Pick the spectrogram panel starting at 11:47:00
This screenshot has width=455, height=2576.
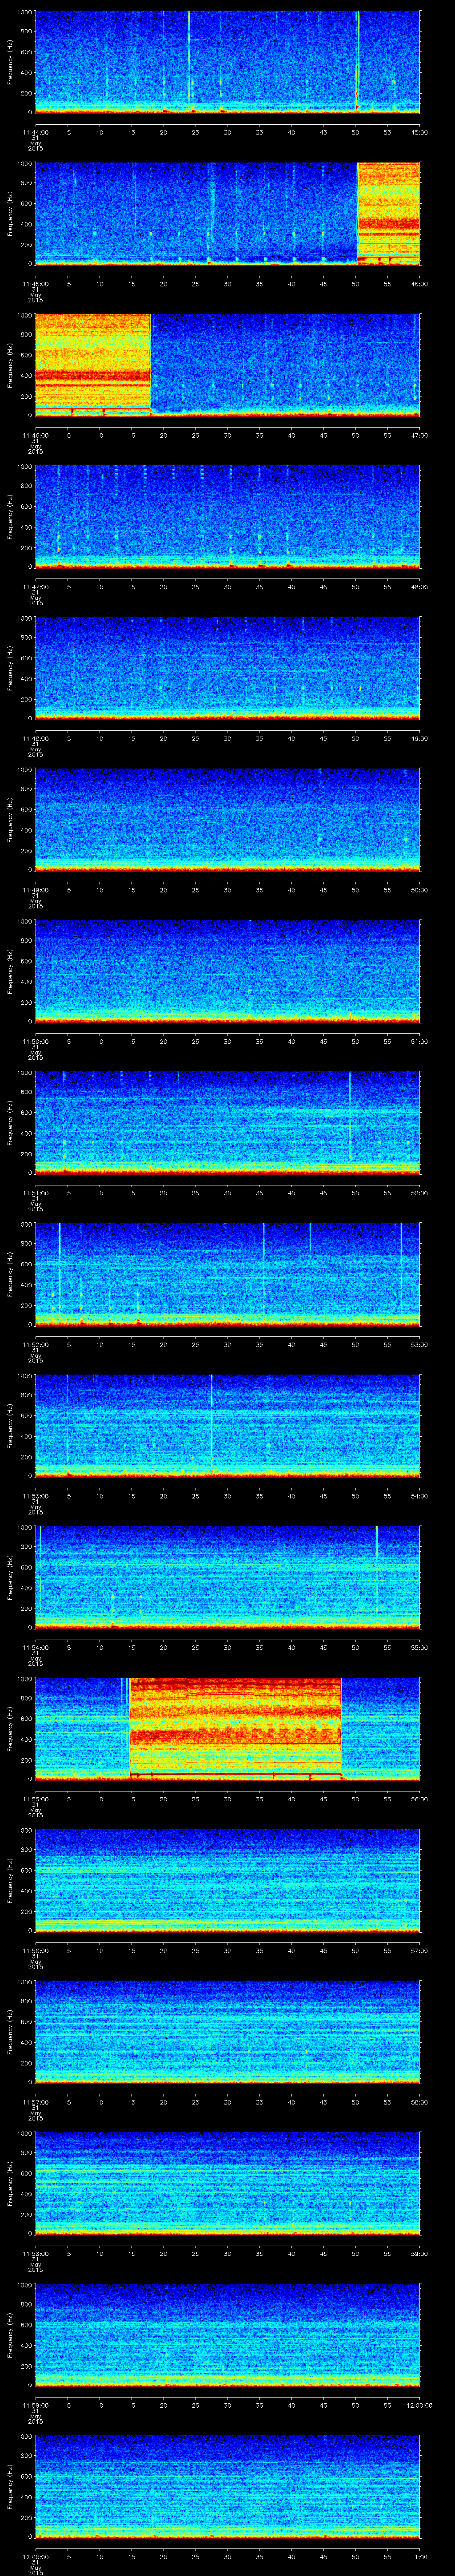[227, 516]
